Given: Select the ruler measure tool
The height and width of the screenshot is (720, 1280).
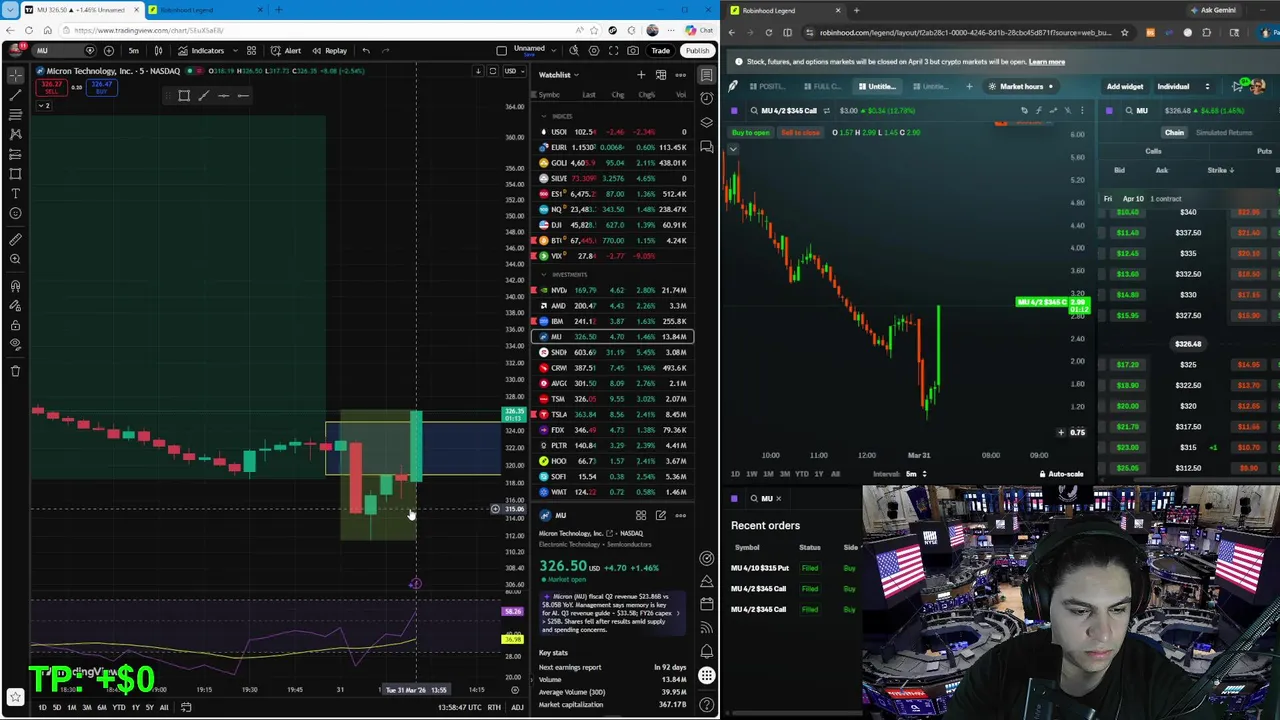Looking at the screenshot, I should click(15, 239).
